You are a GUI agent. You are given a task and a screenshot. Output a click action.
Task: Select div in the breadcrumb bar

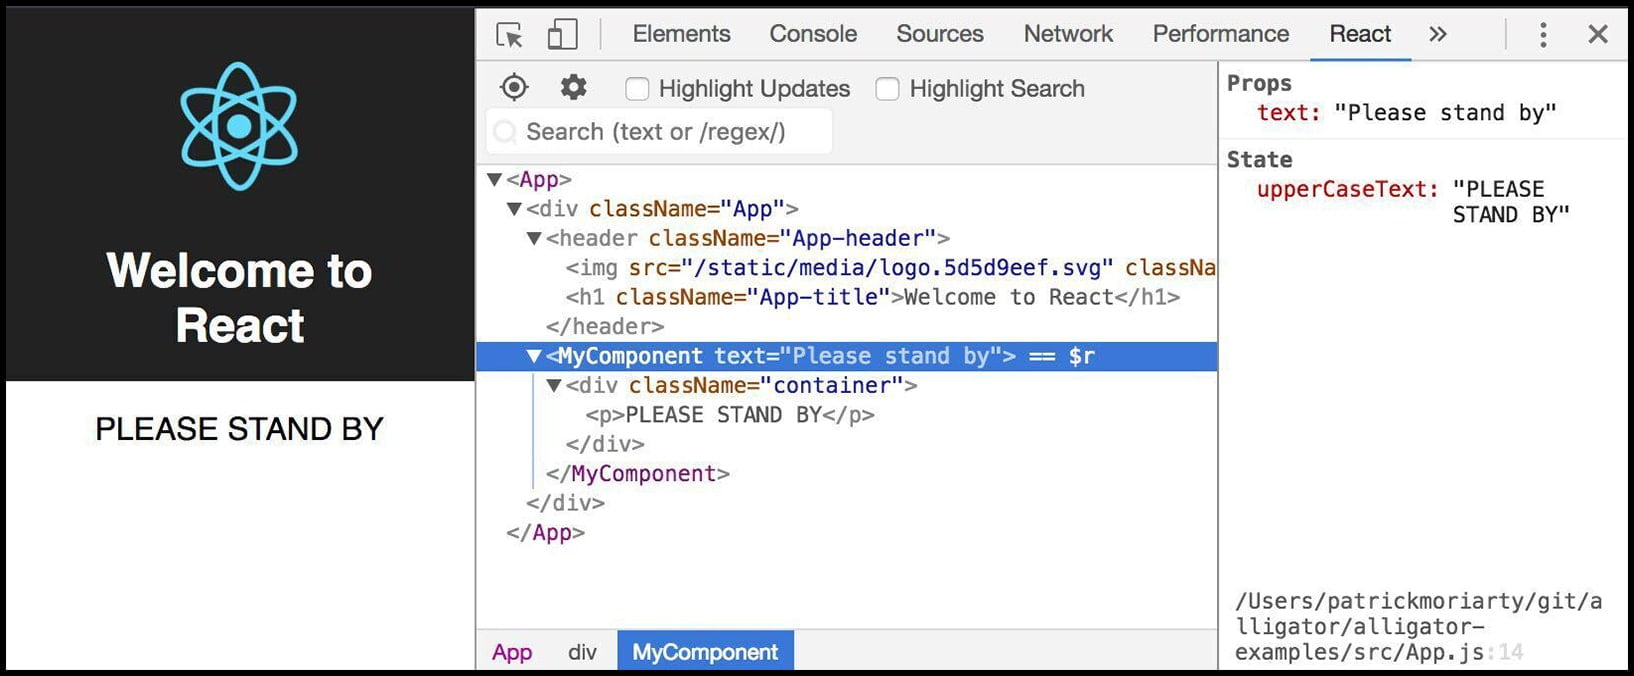582,652
